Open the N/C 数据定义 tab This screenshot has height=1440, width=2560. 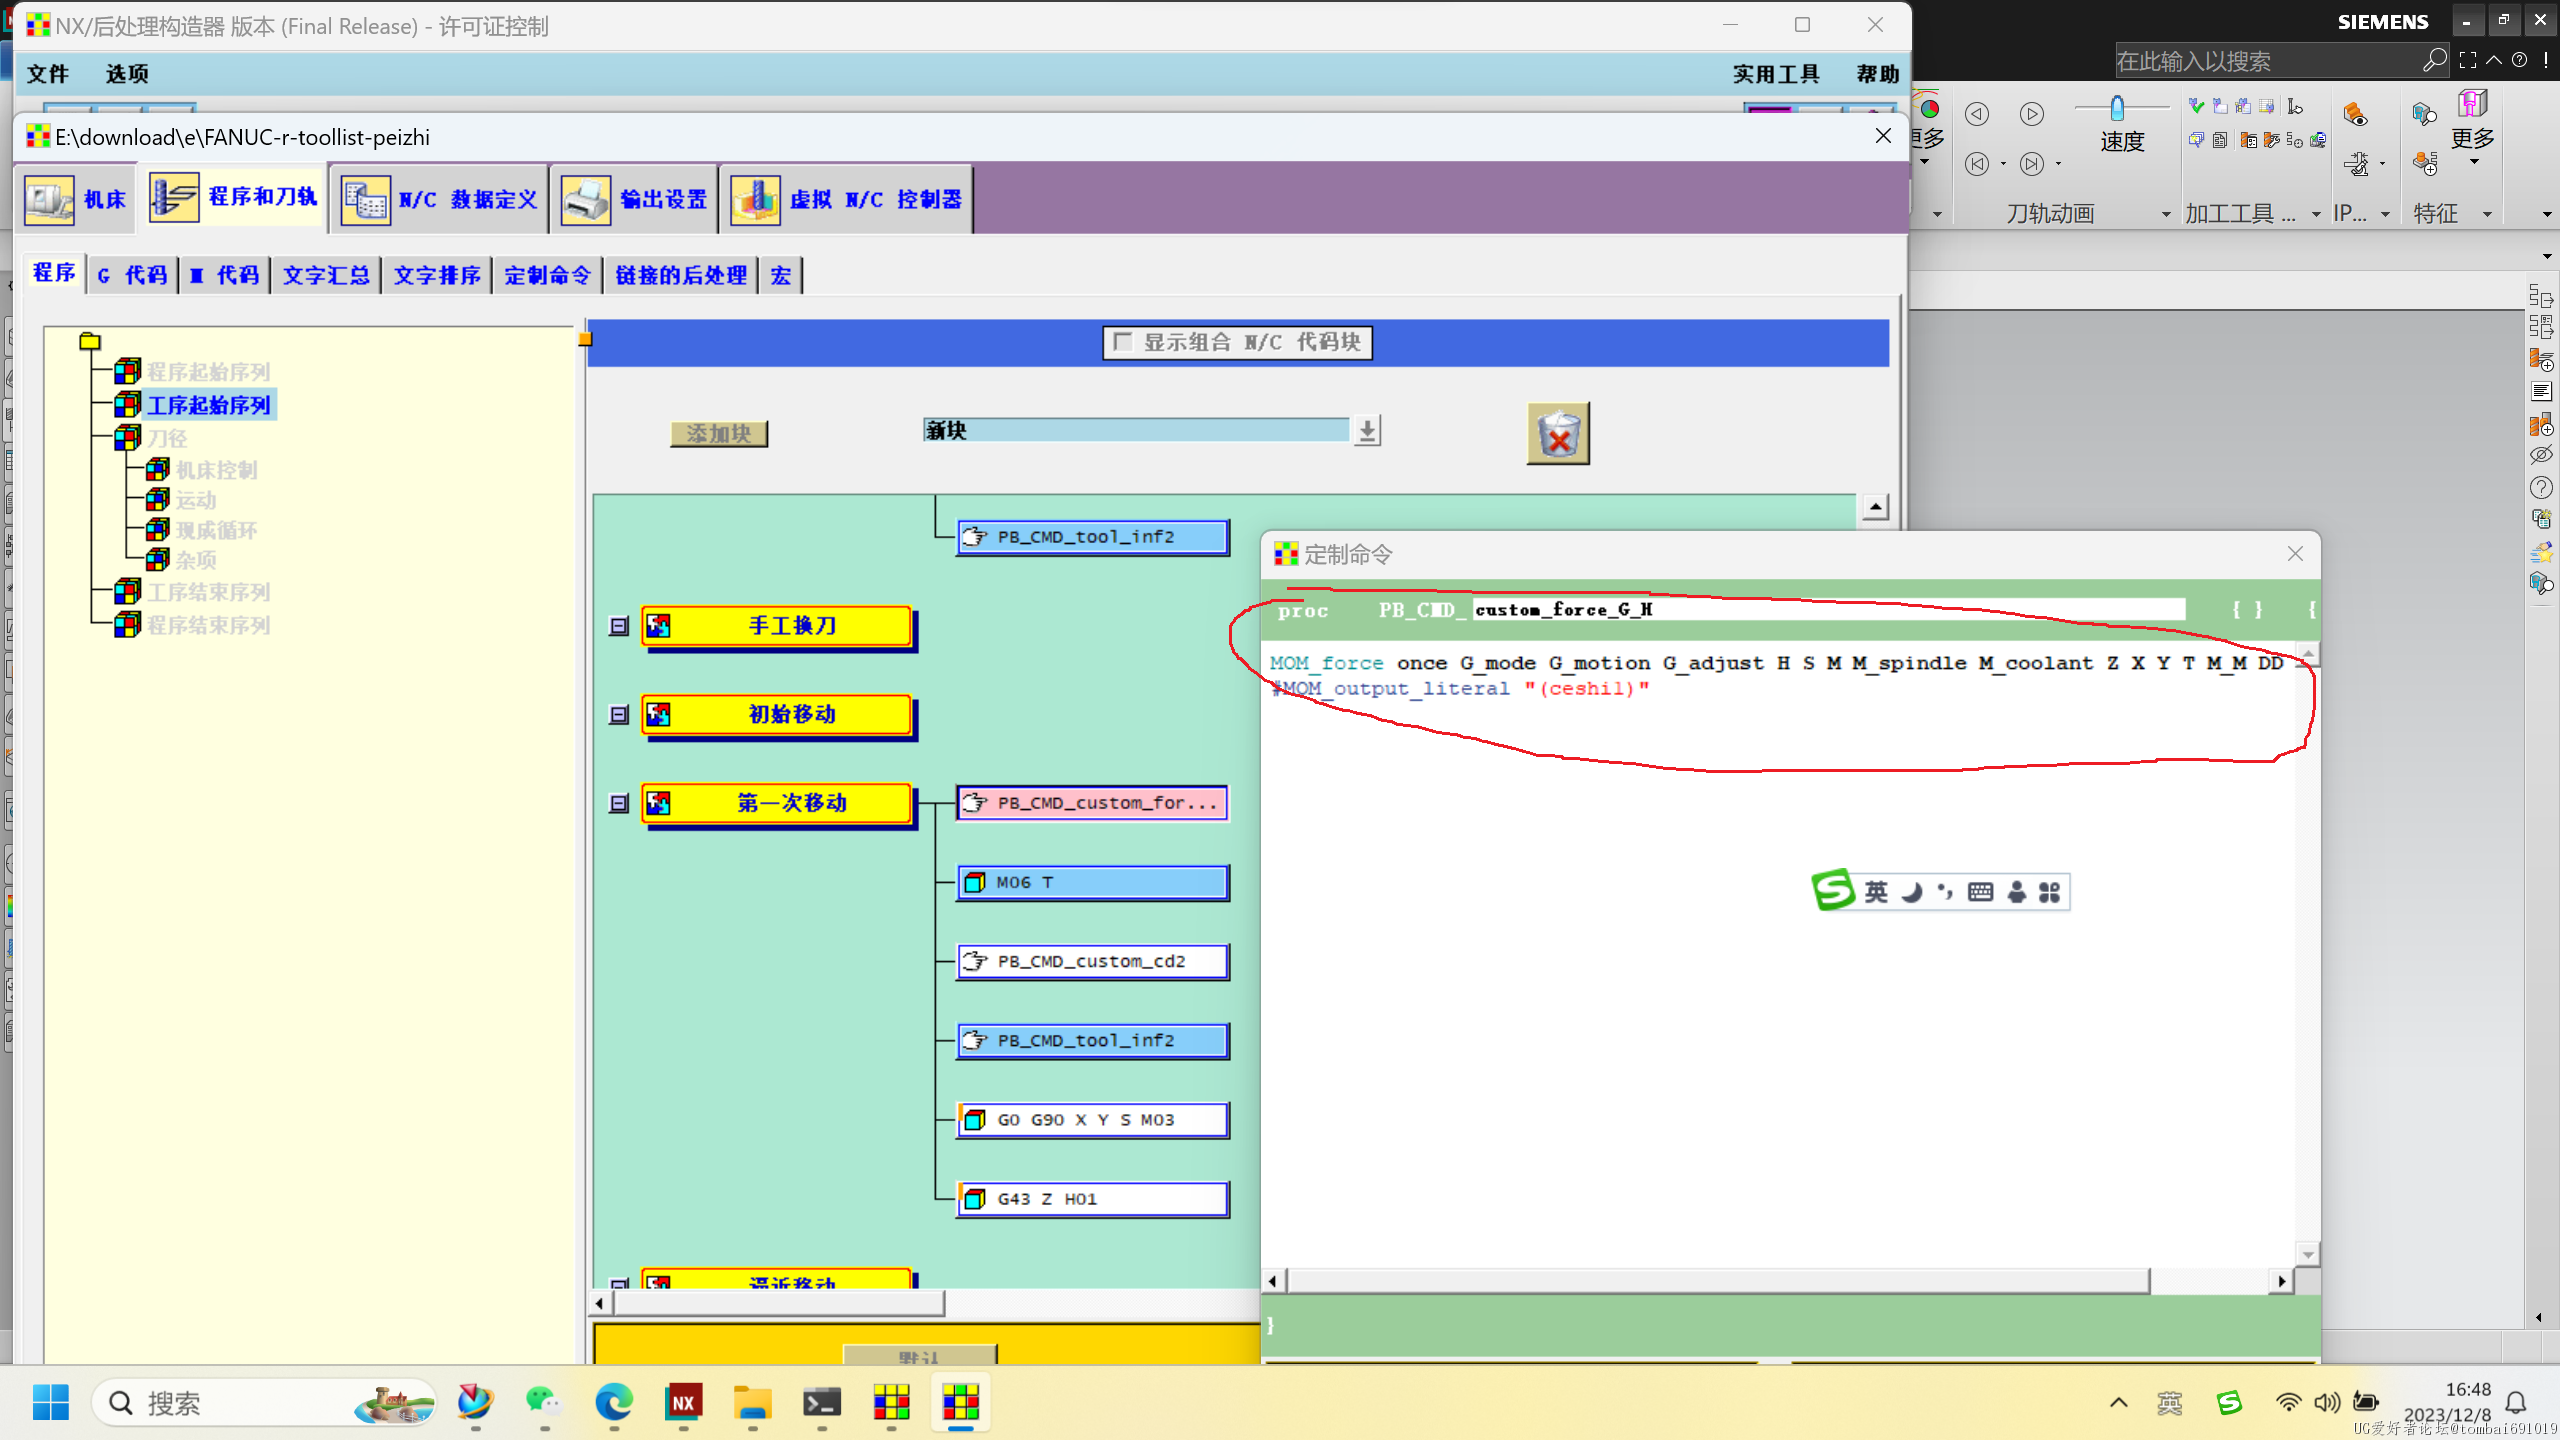[x=440, y=199]
